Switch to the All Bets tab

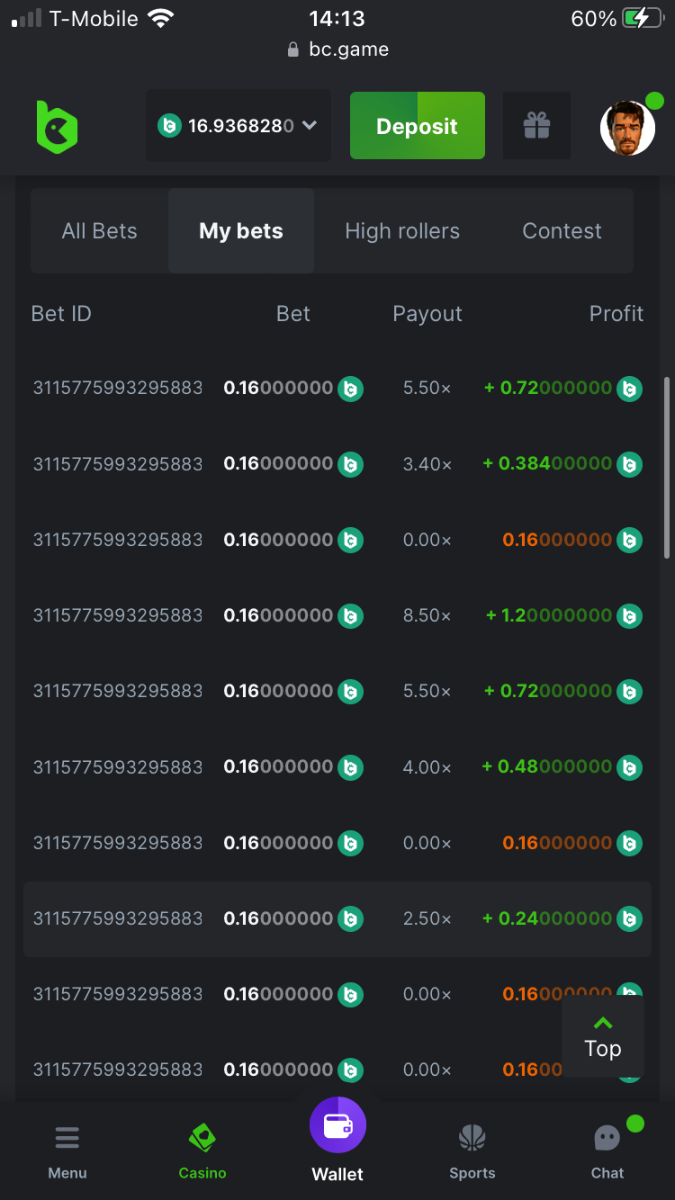pos(99,231)
